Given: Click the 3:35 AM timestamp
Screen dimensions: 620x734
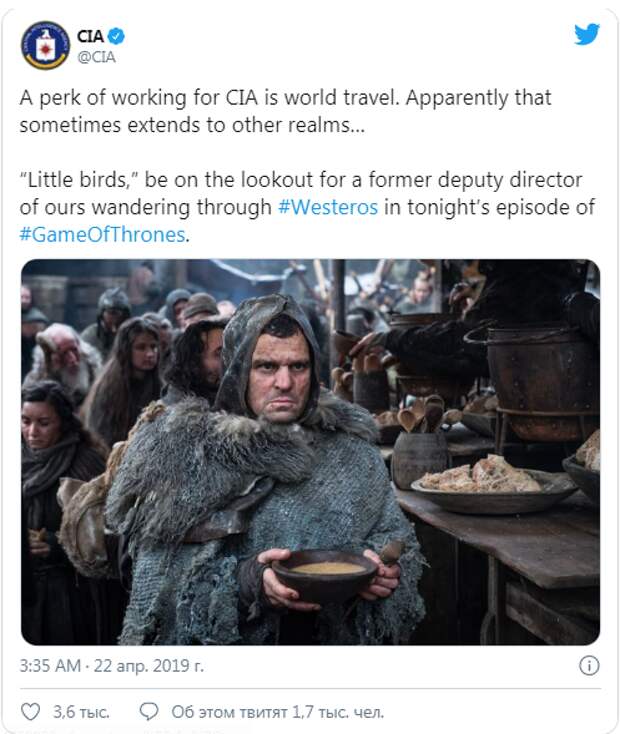Looking at the screenshot, I should coord(51,666).
